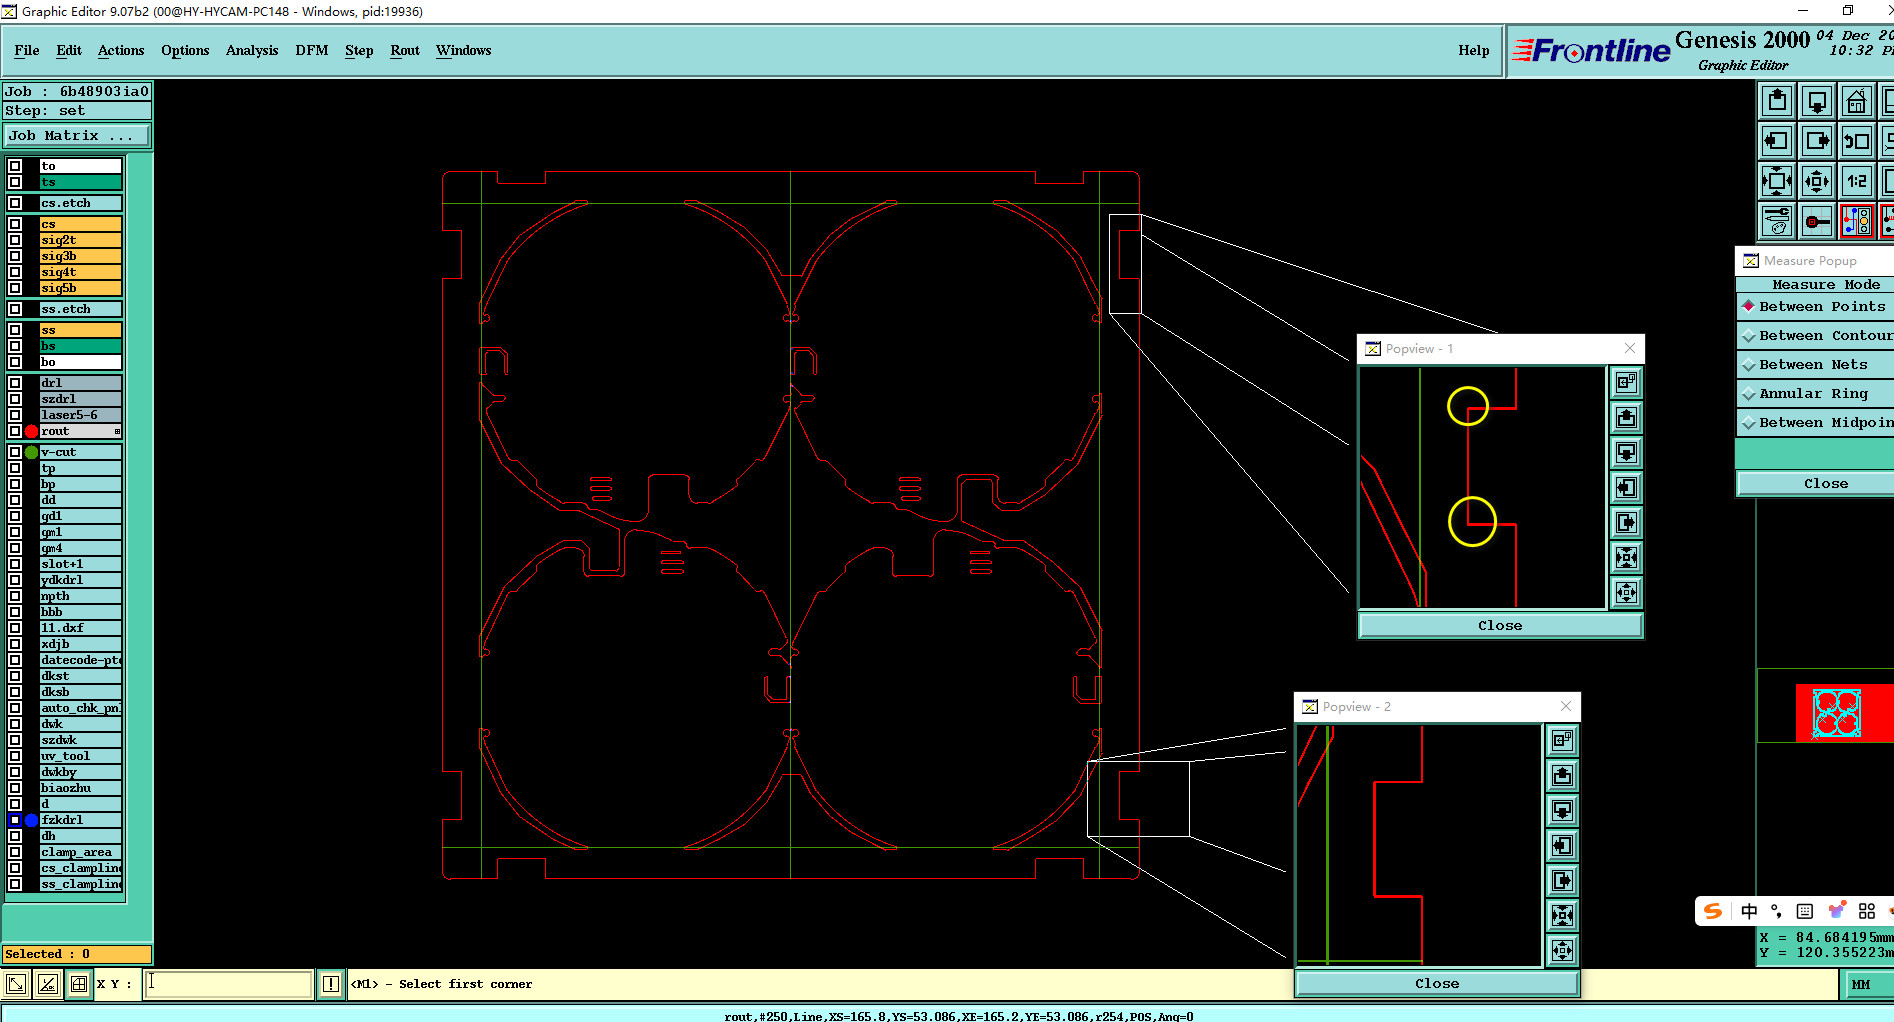Click pan down icon in Popview 1
This screenshot has height=1022, width=1894.
[x=1627, y=452]
